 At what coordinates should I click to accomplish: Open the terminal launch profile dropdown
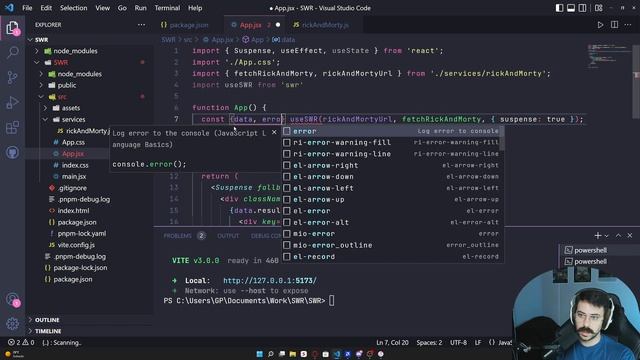[x=607, y=236]
